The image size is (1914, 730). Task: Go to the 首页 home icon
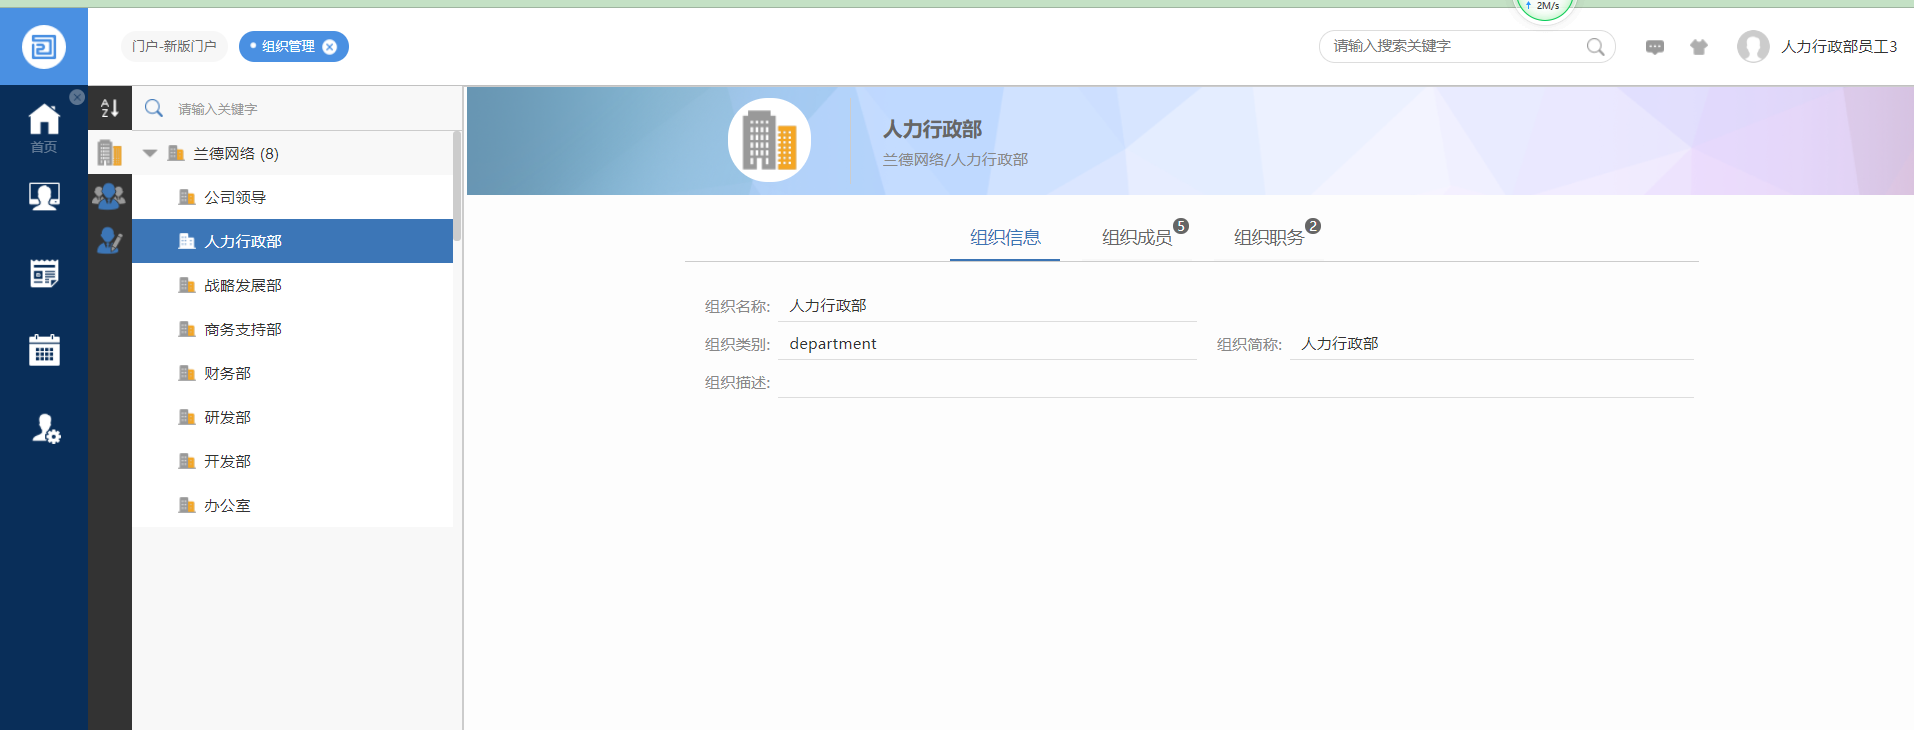[x=44, y=127]
